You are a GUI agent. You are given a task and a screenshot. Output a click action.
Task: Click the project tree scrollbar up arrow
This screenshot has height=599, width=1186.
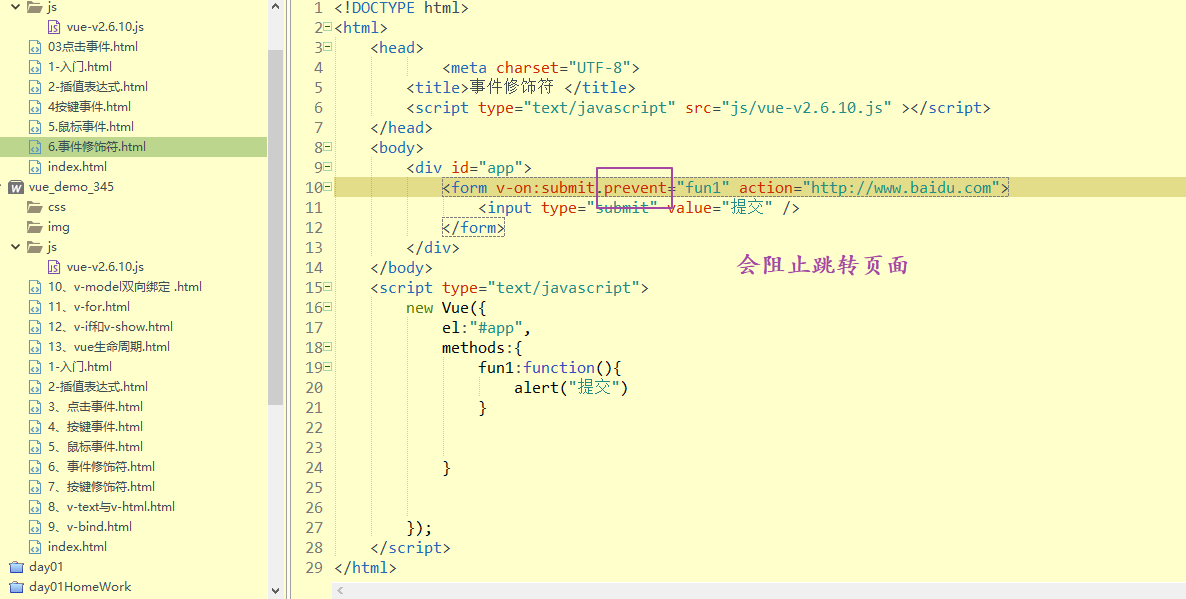coord(275,7)
